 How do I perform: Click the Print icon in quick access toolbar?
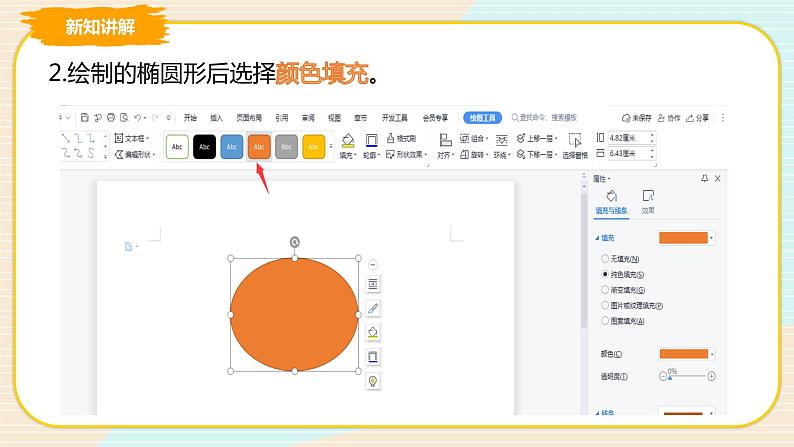pos(111,117)
